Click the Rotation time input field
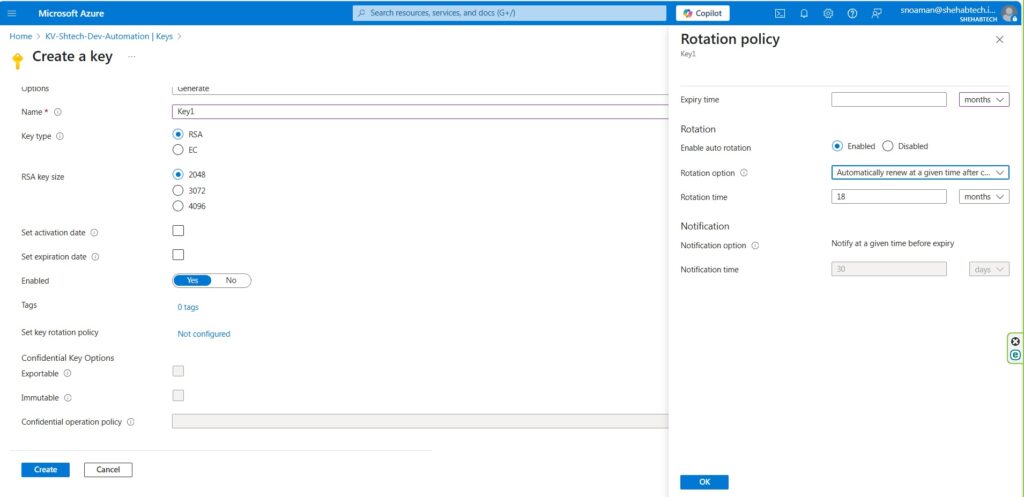 point(889,197)
